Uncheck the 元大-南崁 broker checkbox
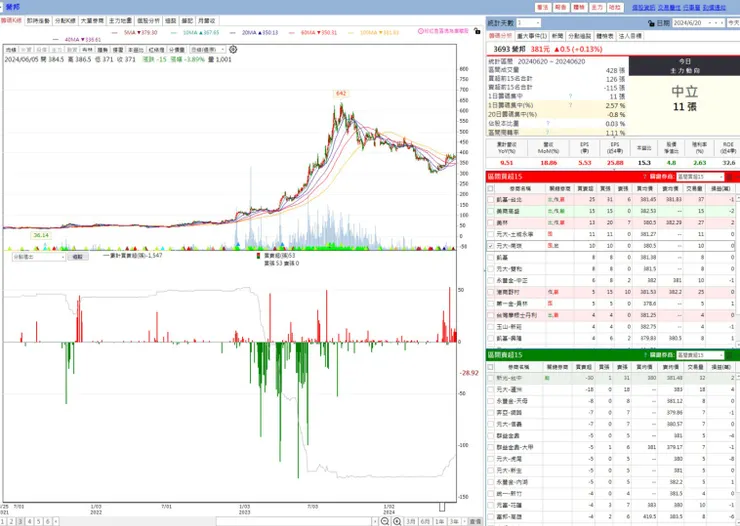The image size is (740, 526). point(491,246)
